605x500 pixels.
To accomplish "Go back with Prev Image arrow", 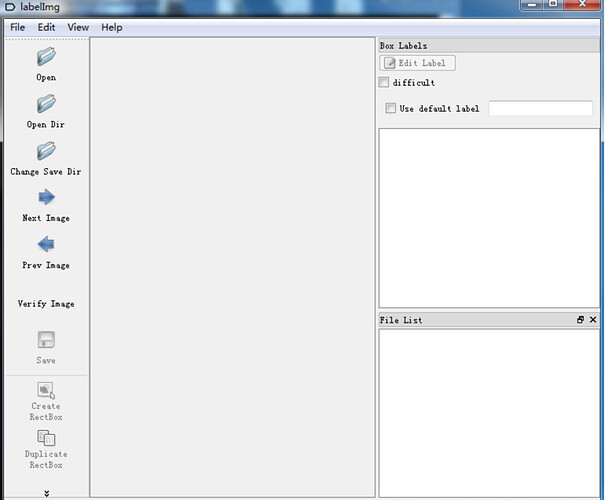I will point(46,244).
